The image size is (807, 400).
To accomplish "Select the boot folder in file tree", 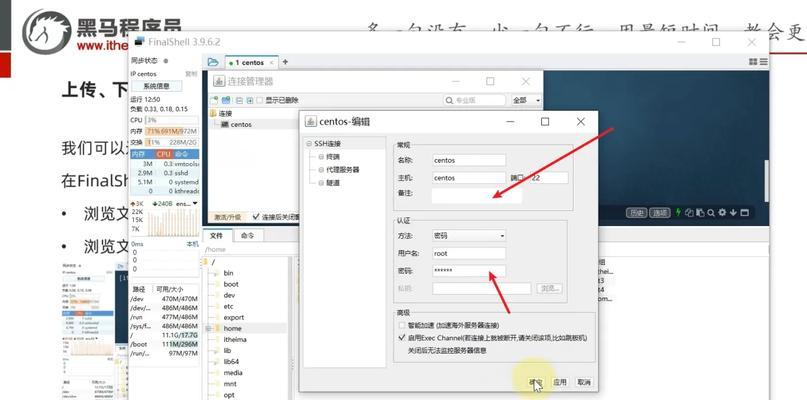I will (x=231, y=284).
